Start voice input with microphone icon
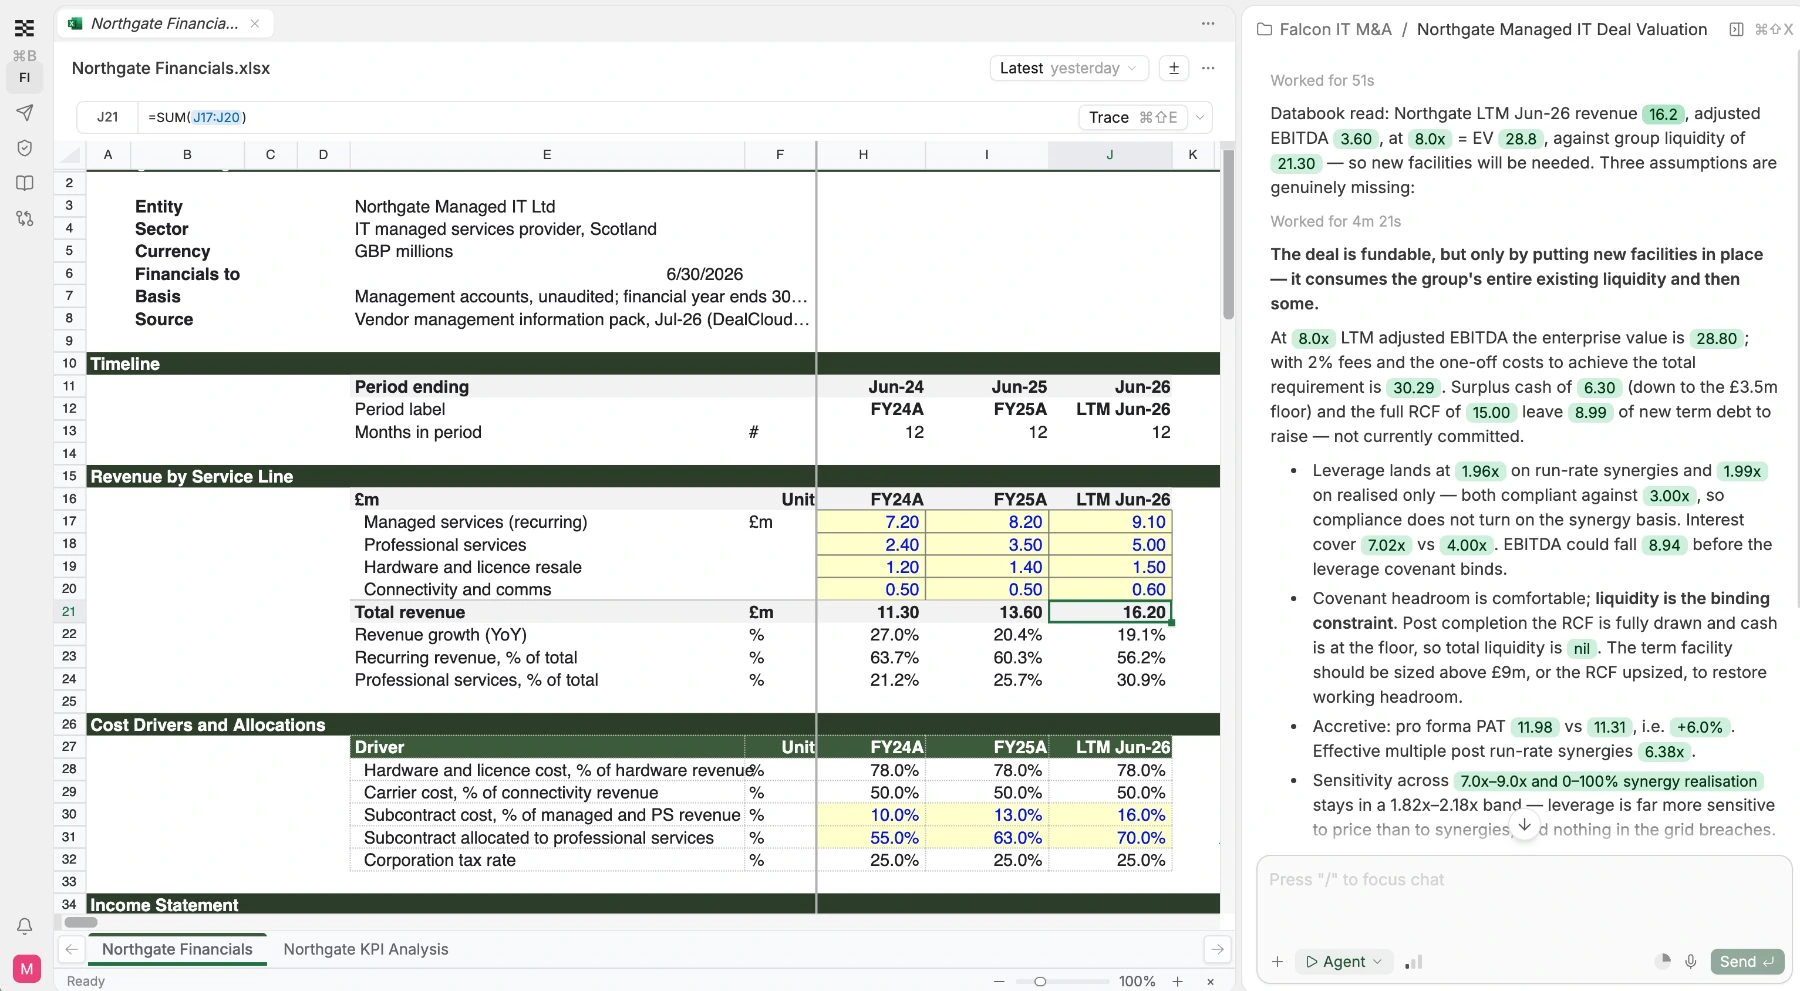Viewport: 1800px width, 991px height. click(1690, 961)
